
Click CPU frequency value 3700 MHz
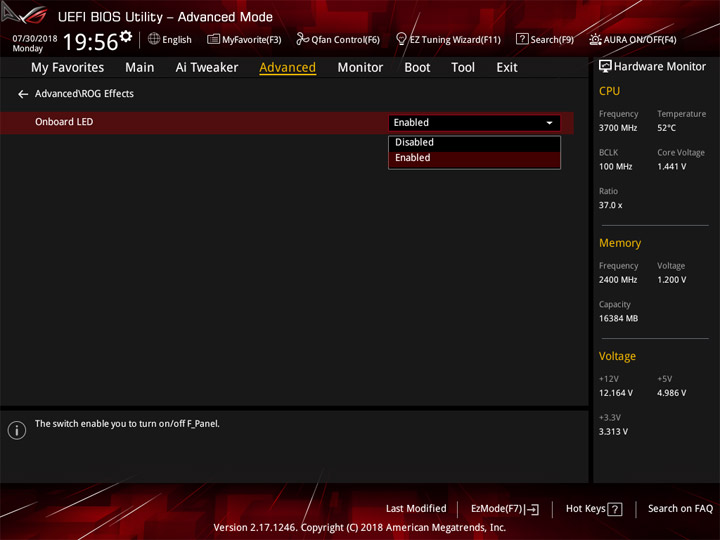coord(618,128)
